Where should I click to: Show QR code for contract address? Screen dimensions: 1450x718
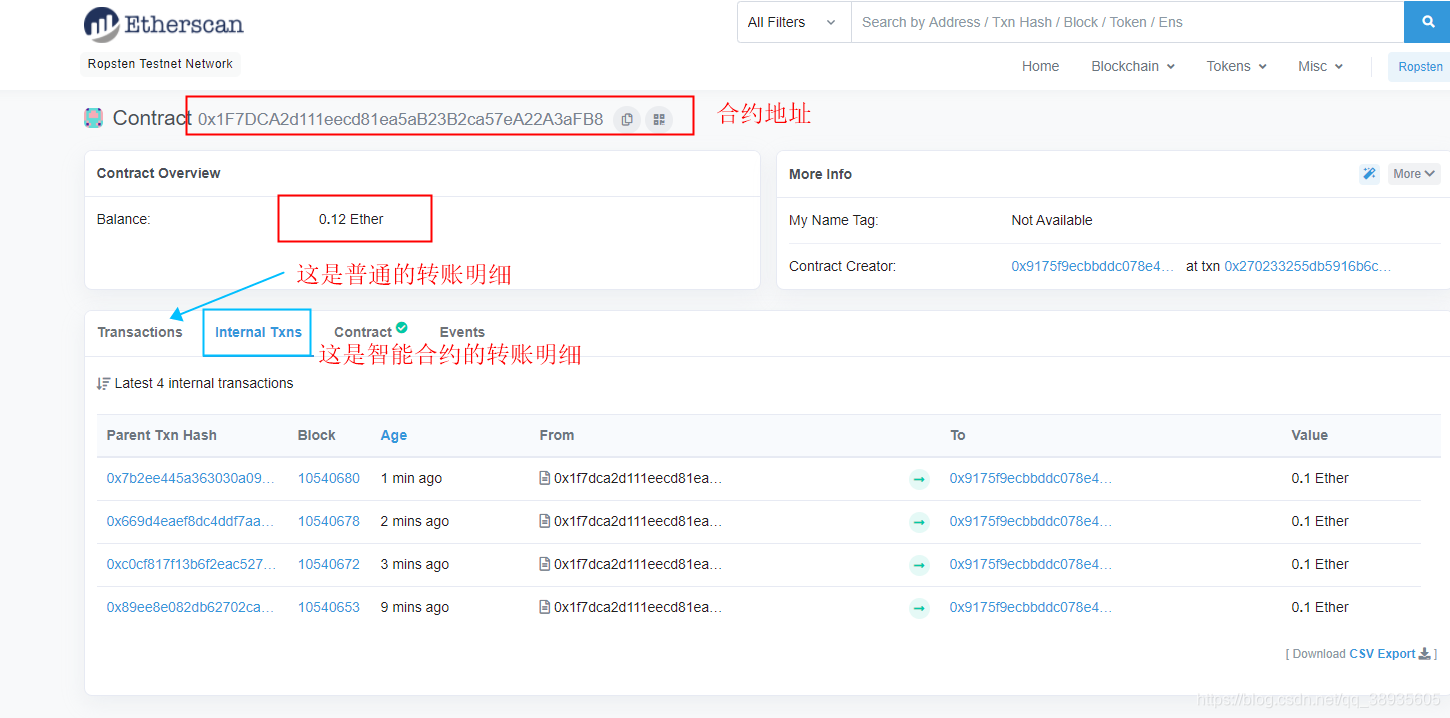coord(659,119)
